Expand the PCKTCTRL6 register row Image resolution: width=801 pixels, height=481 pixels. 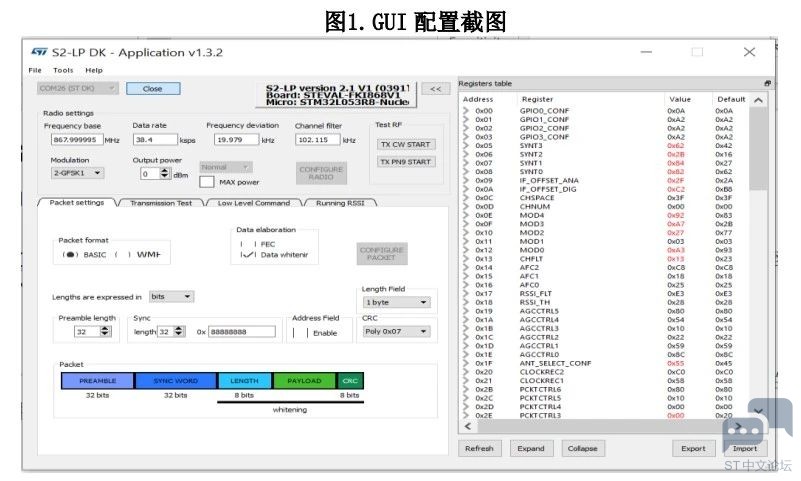pos(466,389)
